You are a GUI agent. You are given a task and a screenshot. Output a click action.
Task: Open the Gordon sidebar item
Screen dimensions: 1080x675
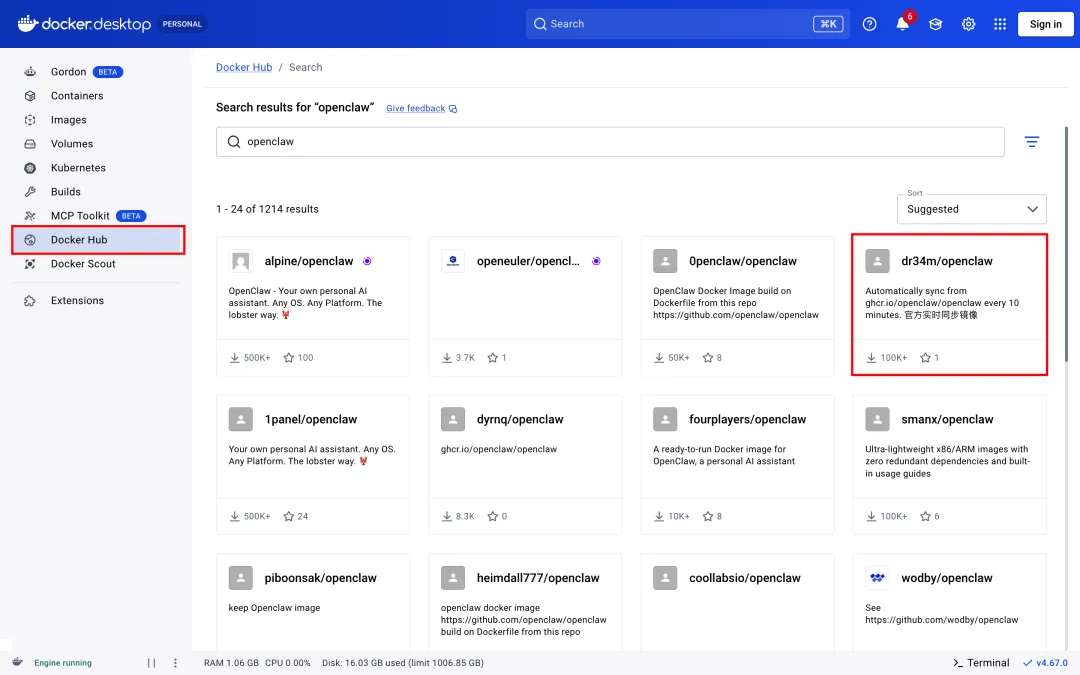pyautogui.click(x=96, y=72)
